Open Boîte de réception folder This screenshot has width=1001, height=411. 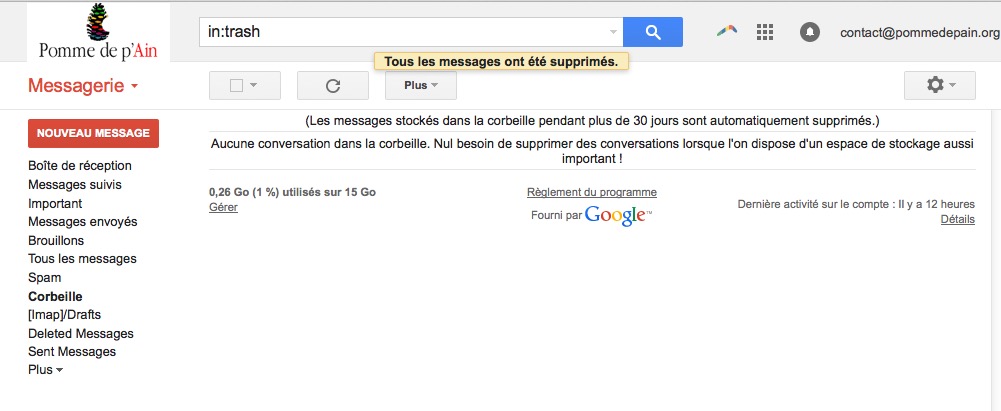(80, 165)
